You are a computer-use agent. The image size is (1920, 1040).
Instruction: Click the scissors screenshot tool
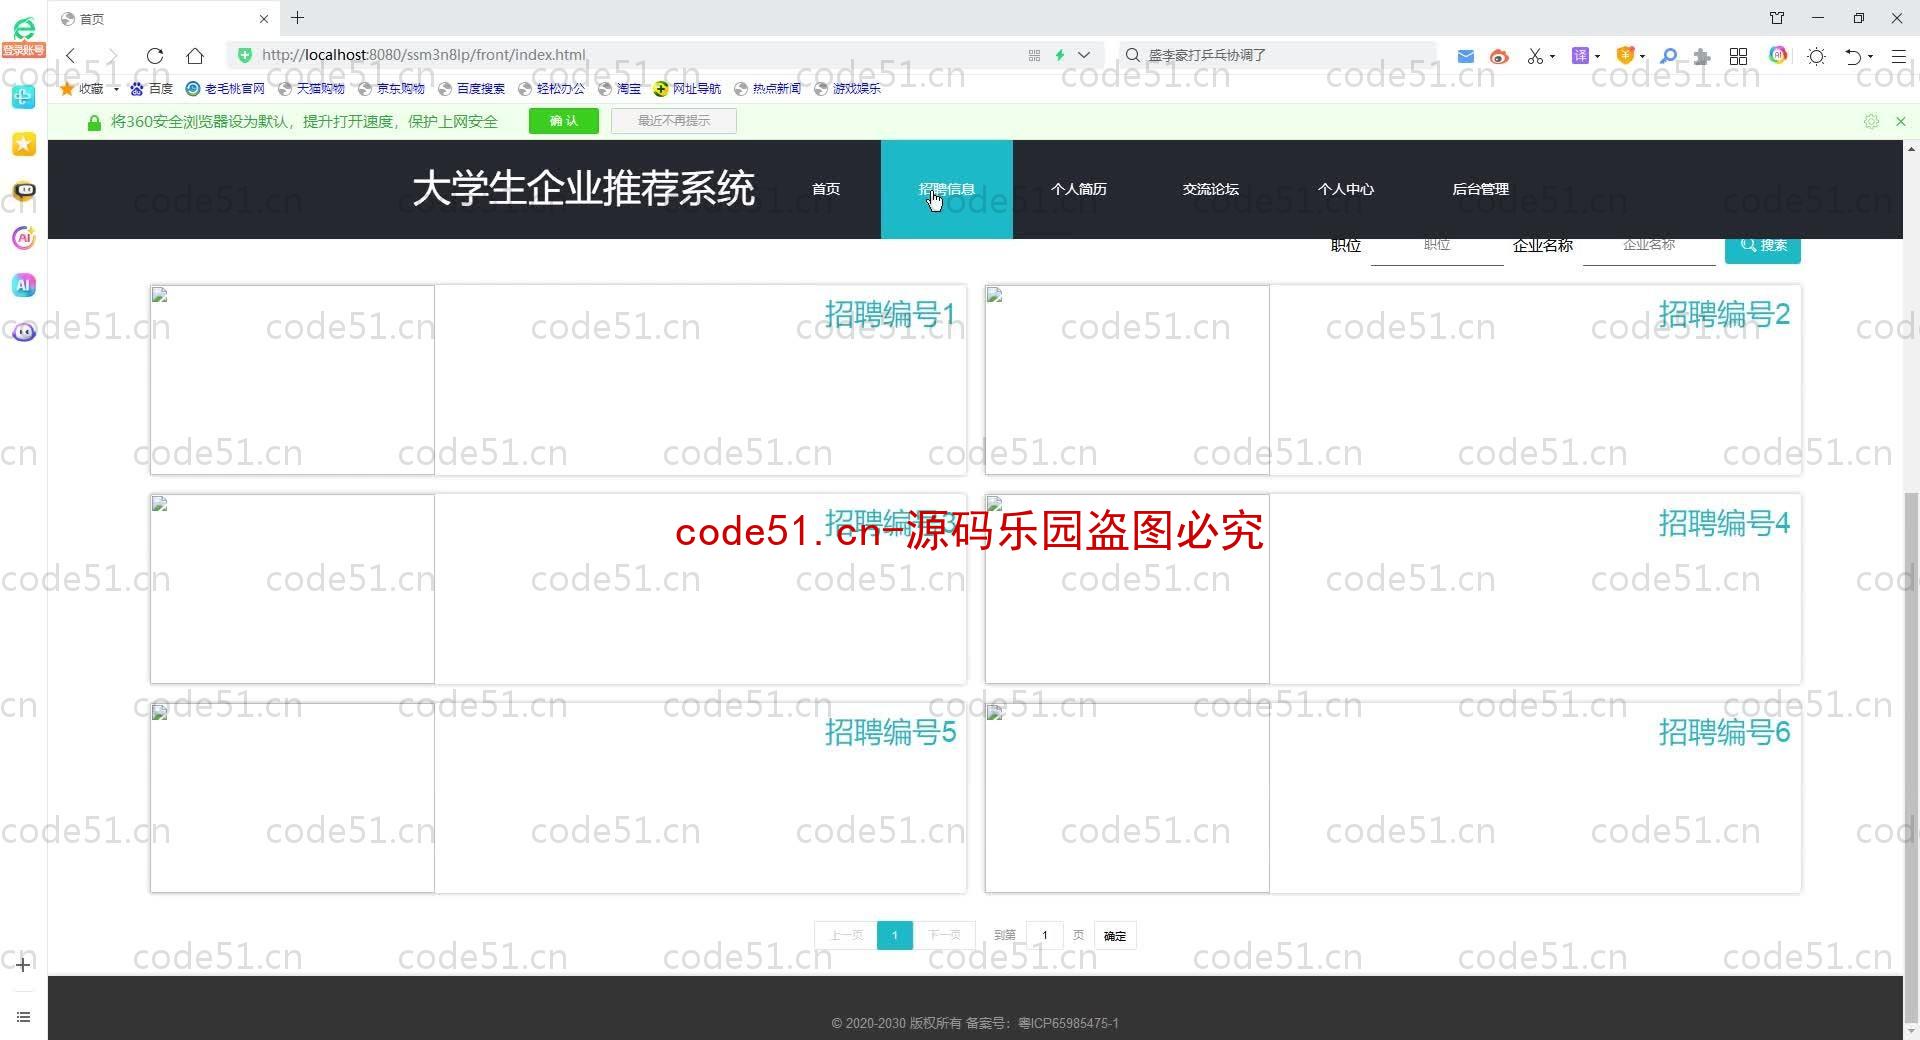(x=1535, y=56)
